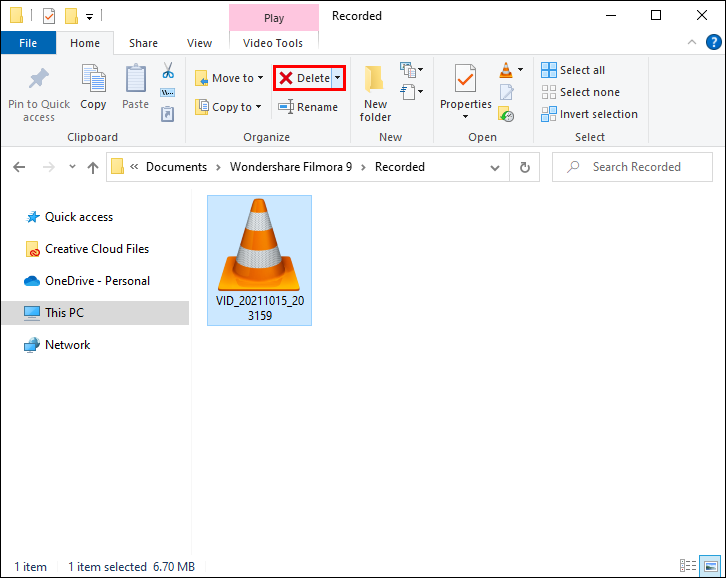Screen dimensions: 726x578
Task: Switch to details view in status bar
Action: [688, 566]
